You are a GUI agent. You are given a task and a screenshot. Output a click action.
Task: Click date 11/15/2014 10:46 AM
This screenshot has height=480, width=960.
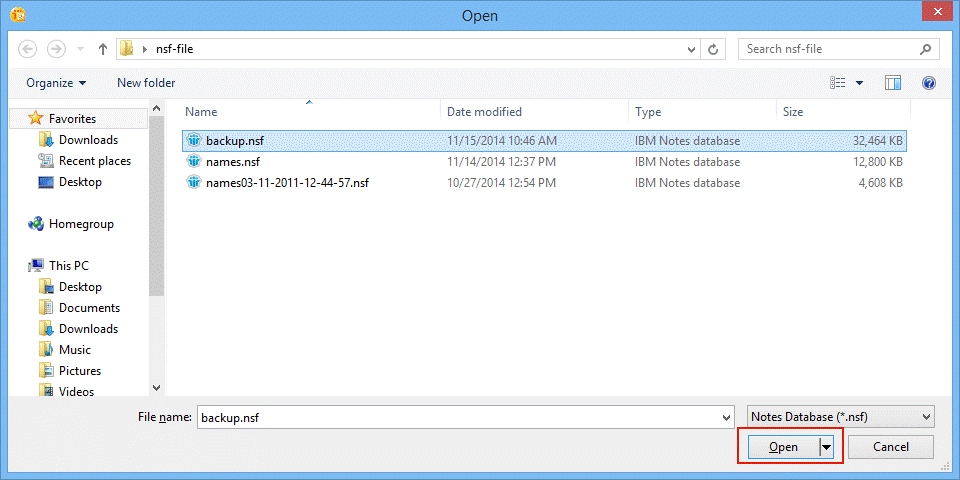point(501,141)
